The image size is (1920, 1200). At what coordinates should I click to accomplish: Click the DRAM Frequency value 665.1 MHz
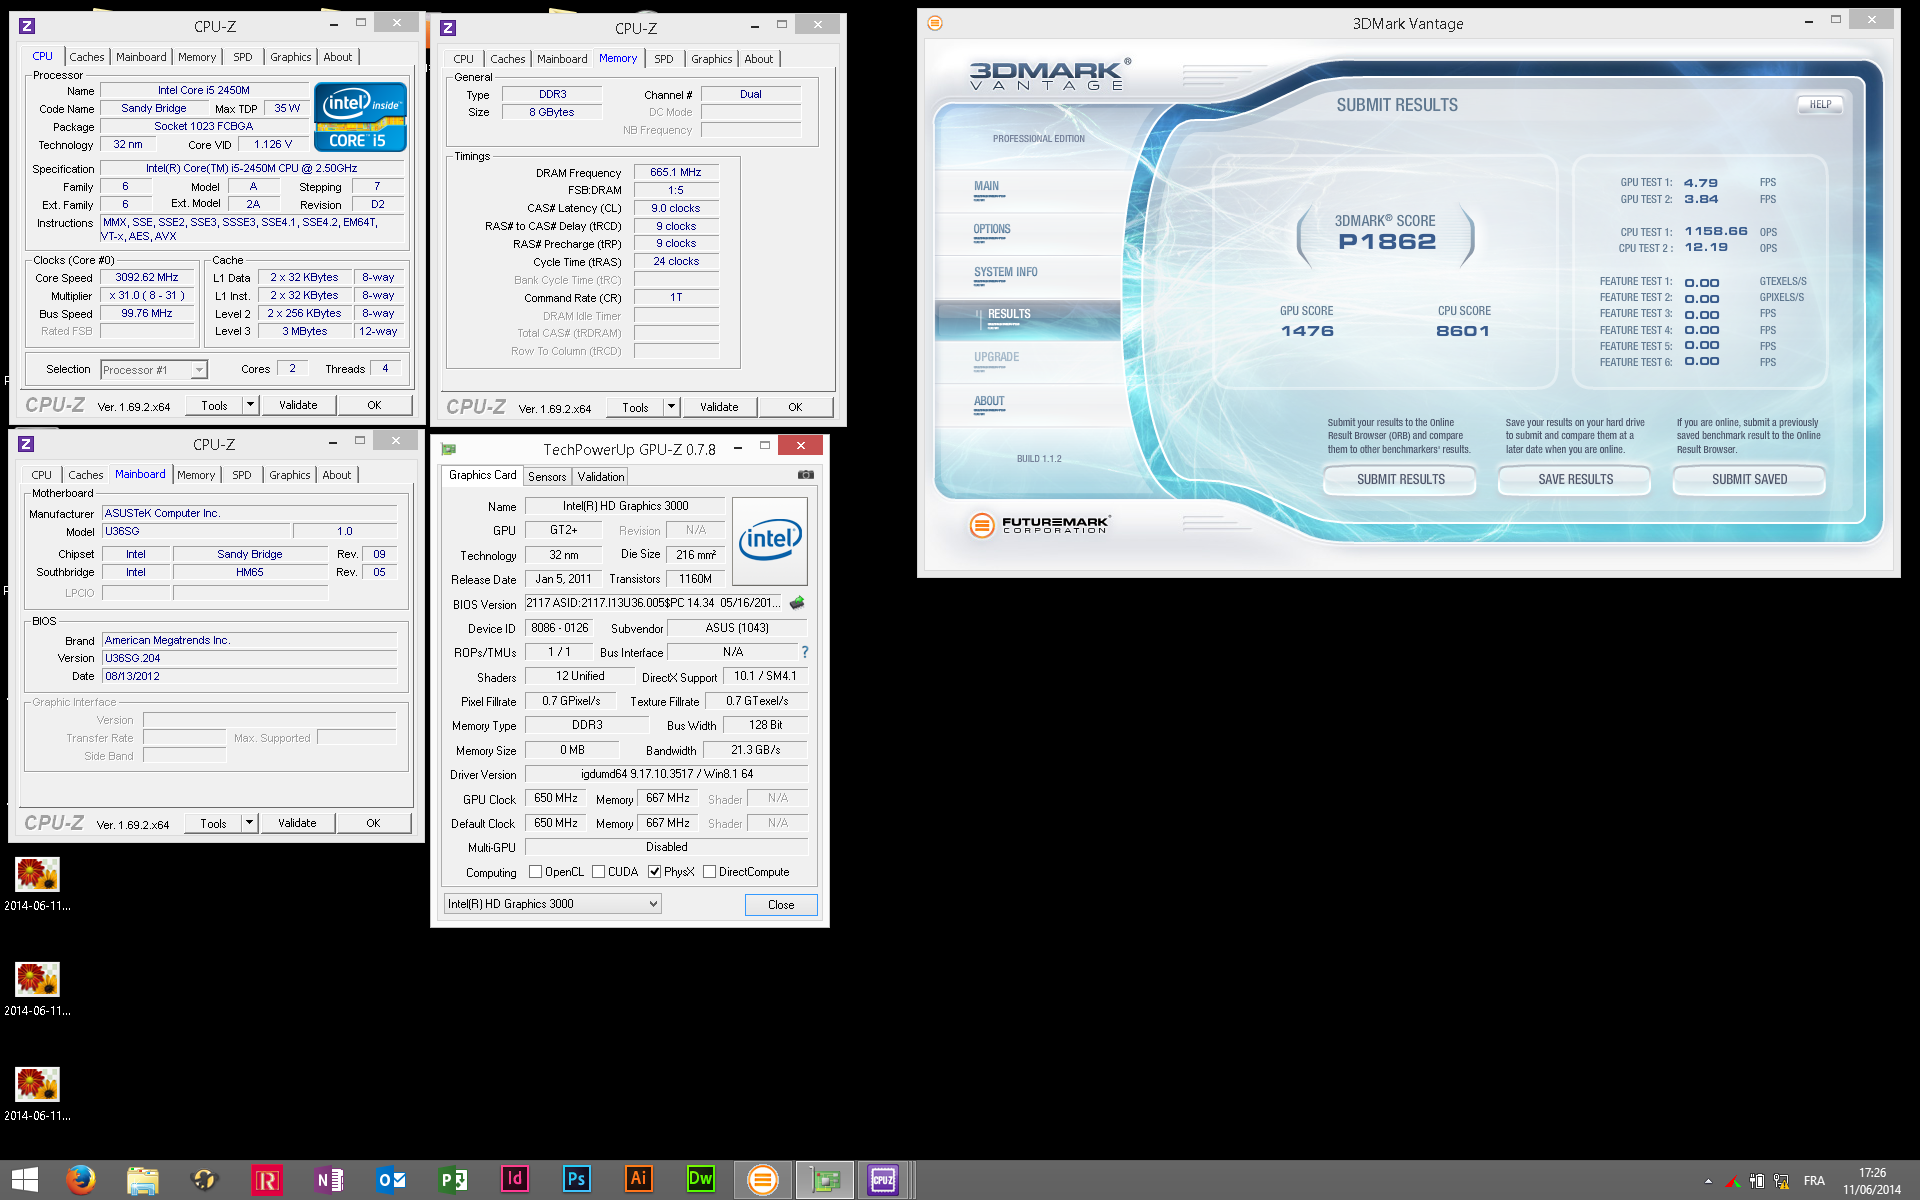(676, 172)
